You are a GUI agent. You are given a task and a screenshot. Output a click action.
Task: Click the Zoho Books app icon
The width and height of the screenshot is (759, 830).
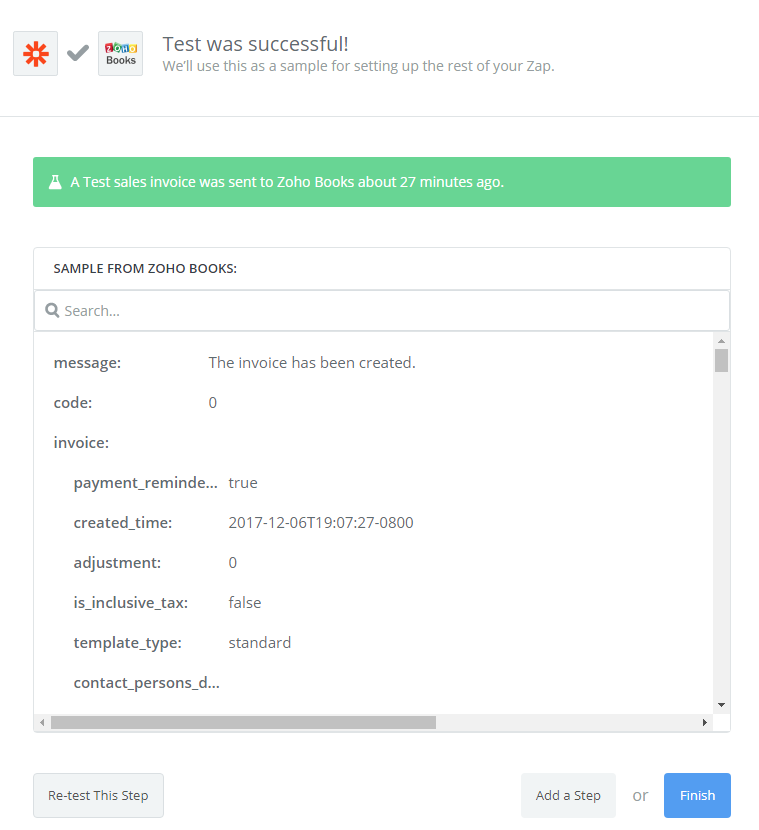(x=120, y=53)
